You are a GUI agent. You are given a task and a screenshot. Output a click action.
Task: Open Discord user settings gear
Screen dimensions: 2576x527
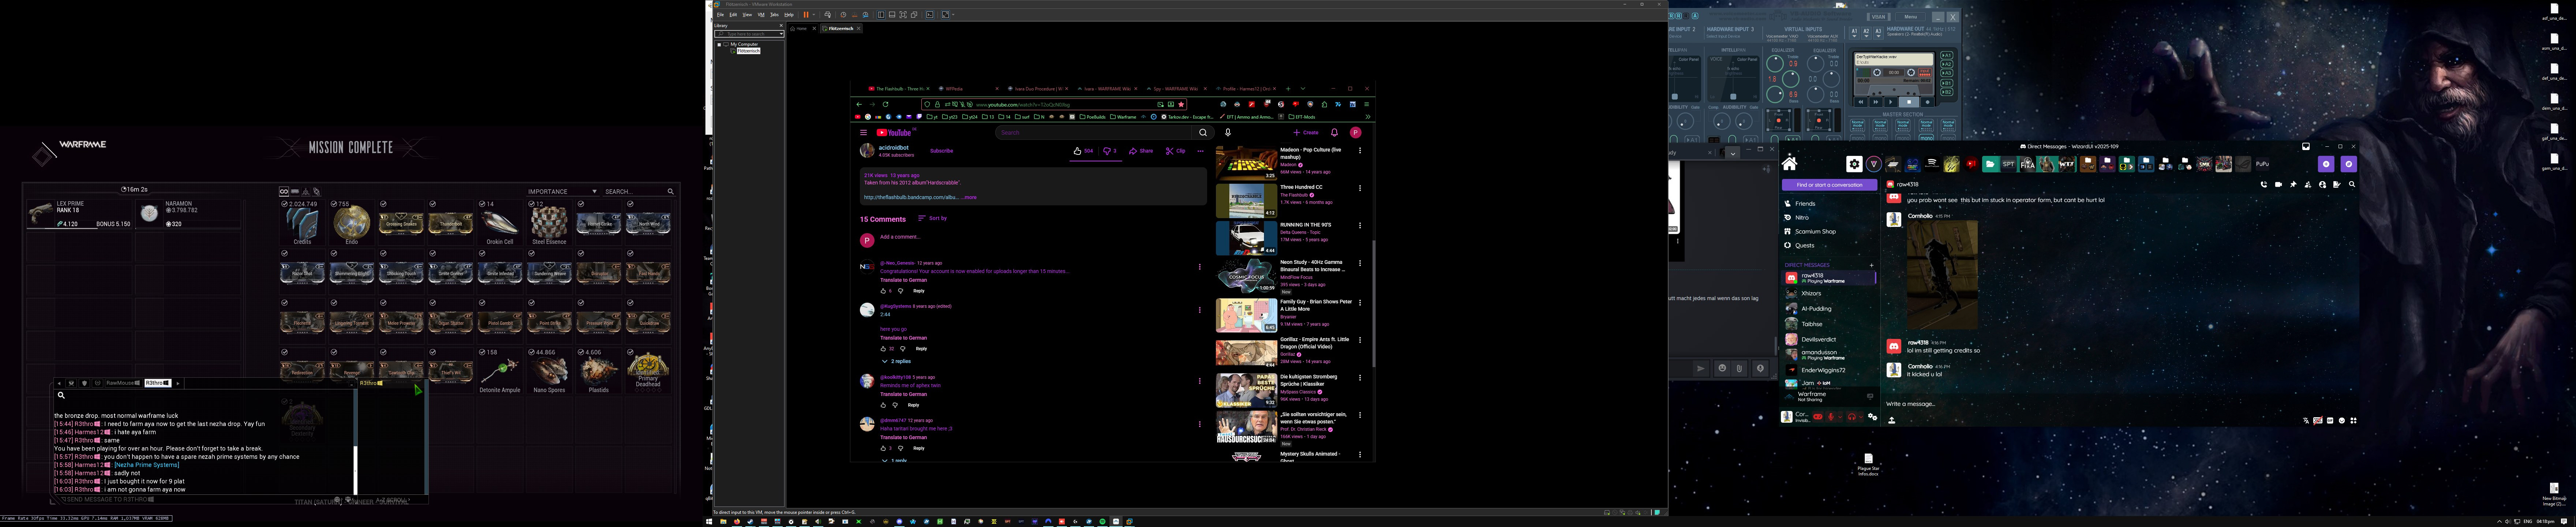(1873, 417)
